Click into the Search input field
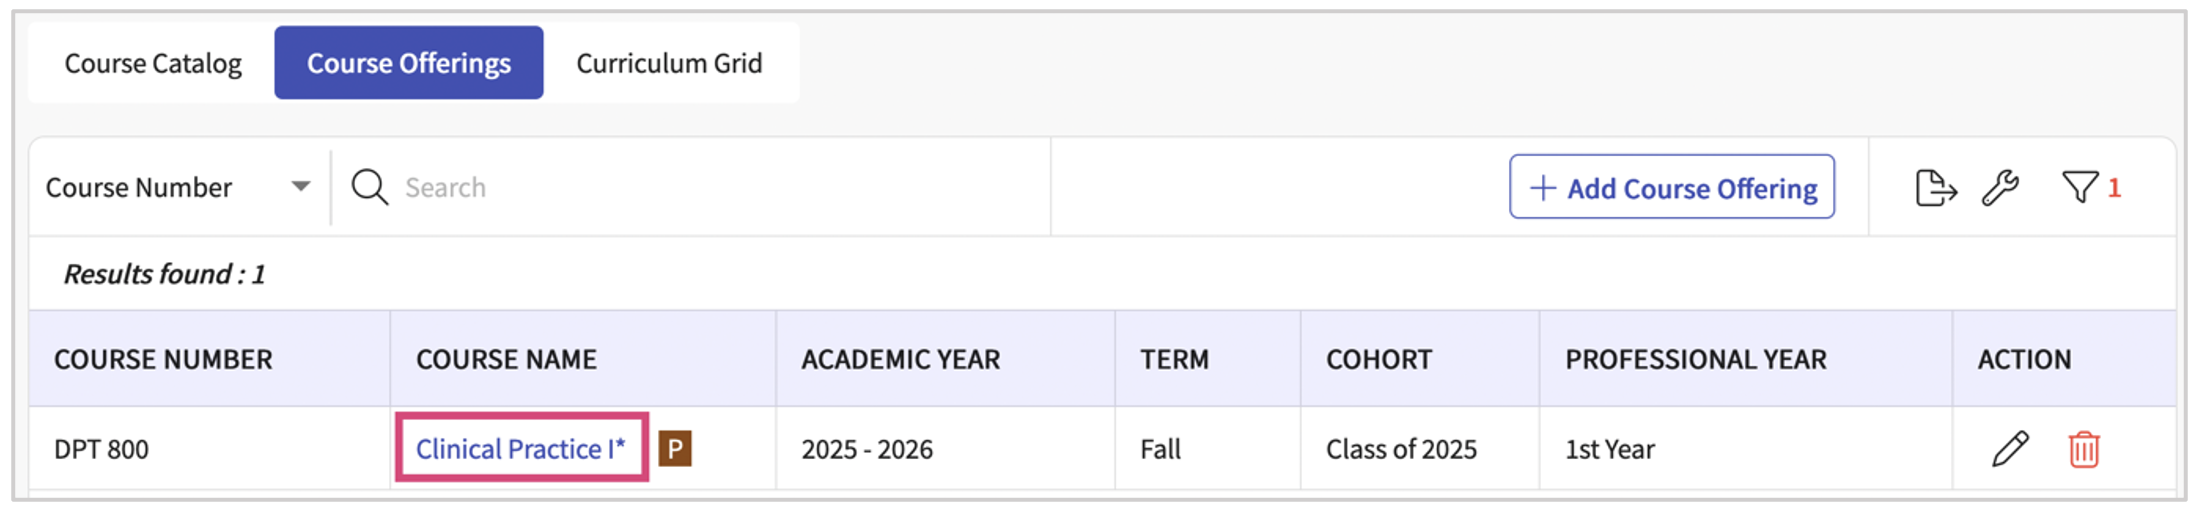This screenshot has width=2198, height=512. pyautogui.click(x=700, y=187)
